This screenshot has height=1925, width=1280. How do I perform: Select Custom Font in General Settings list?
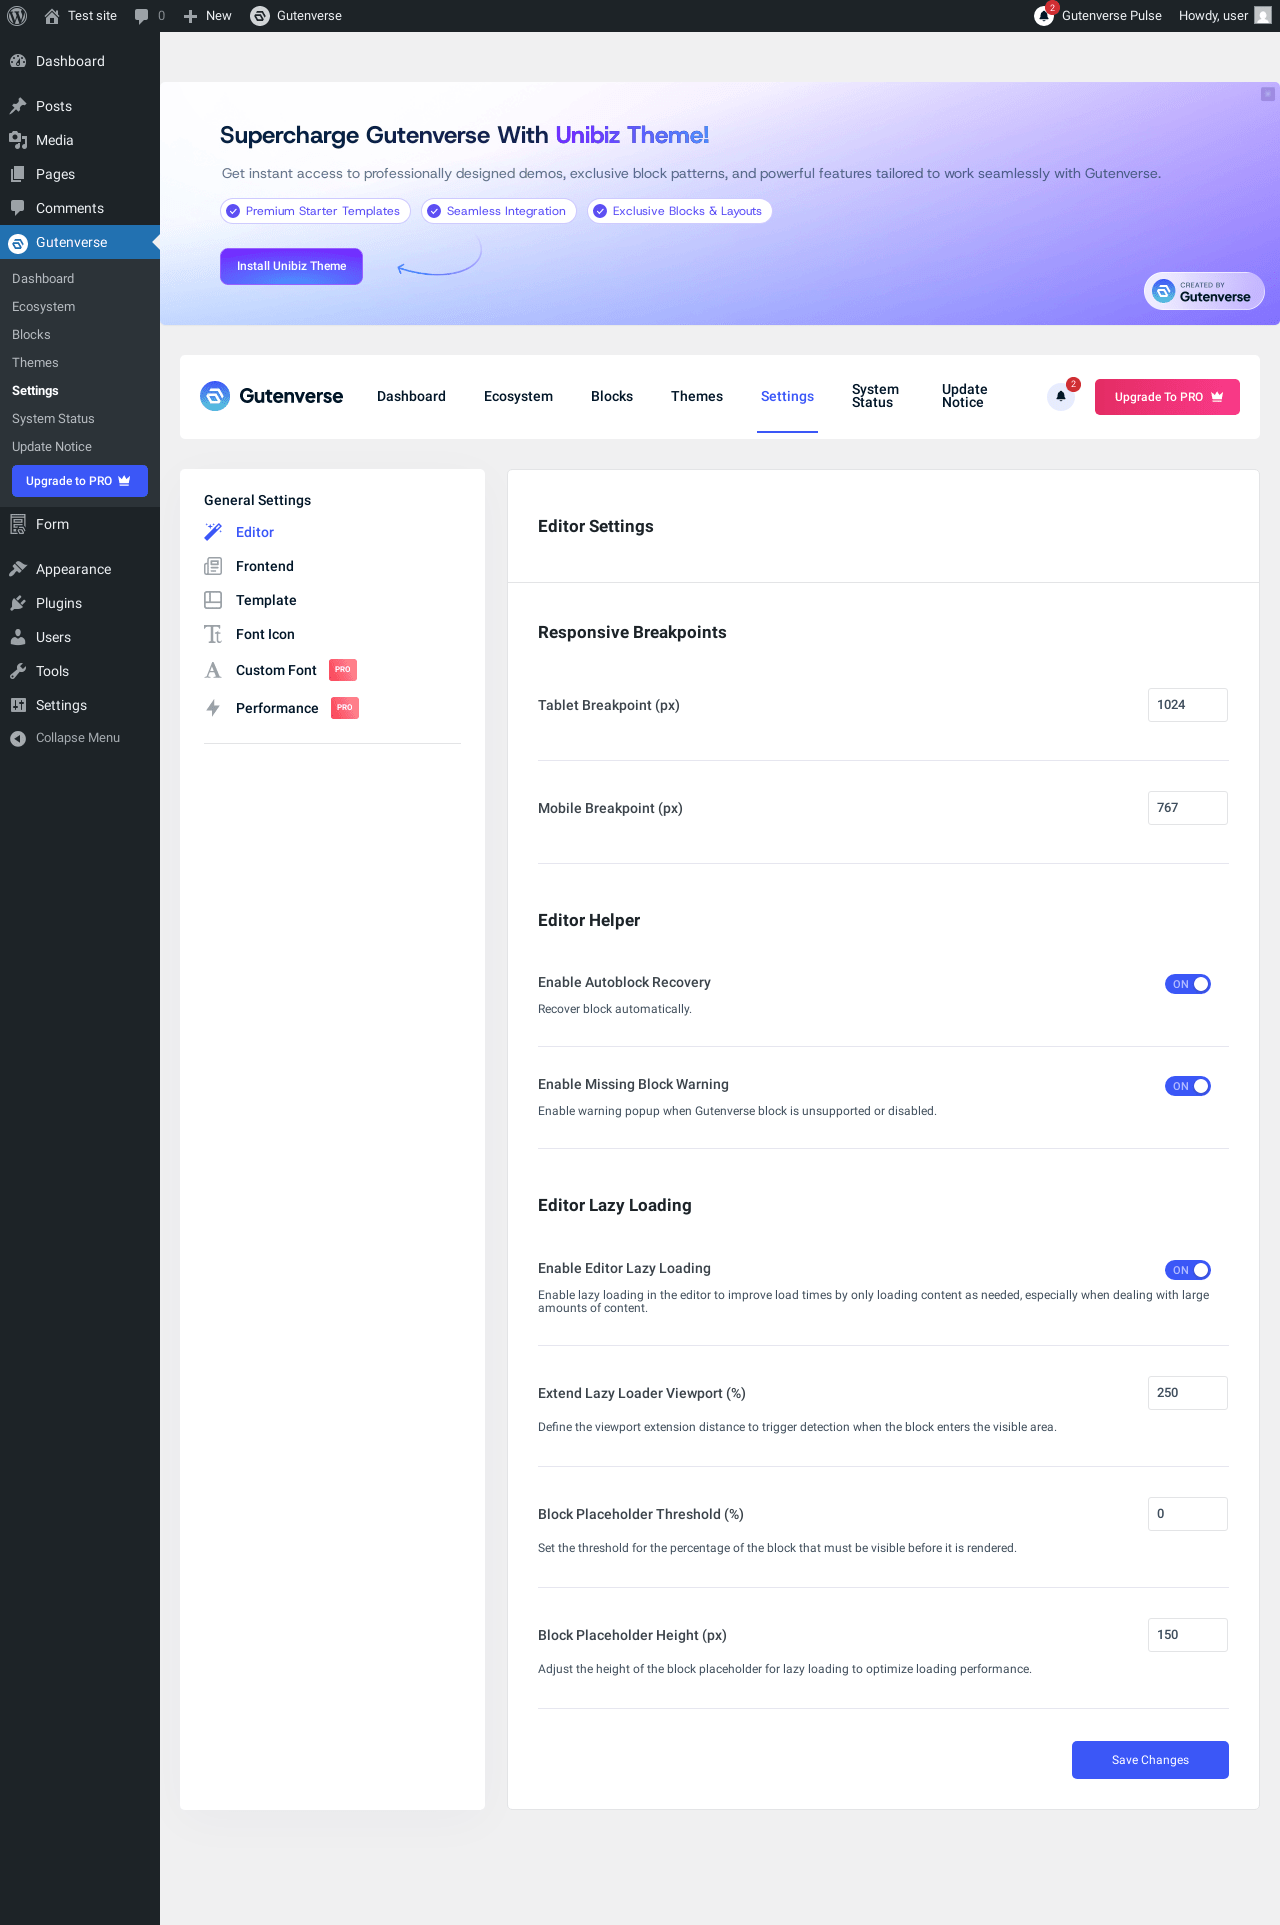pos(276,670)
